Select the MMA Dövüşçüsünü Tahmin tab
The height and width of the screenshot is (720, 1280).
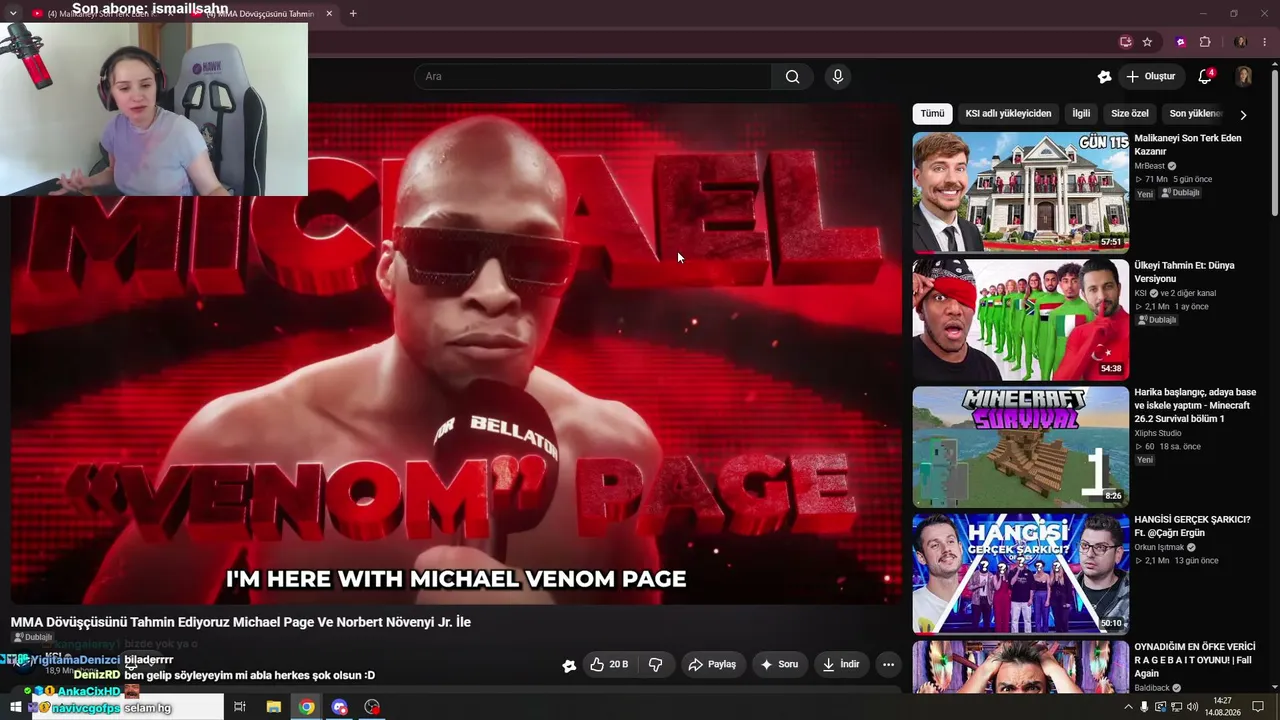pyautogui.click(x=258, y=14)
